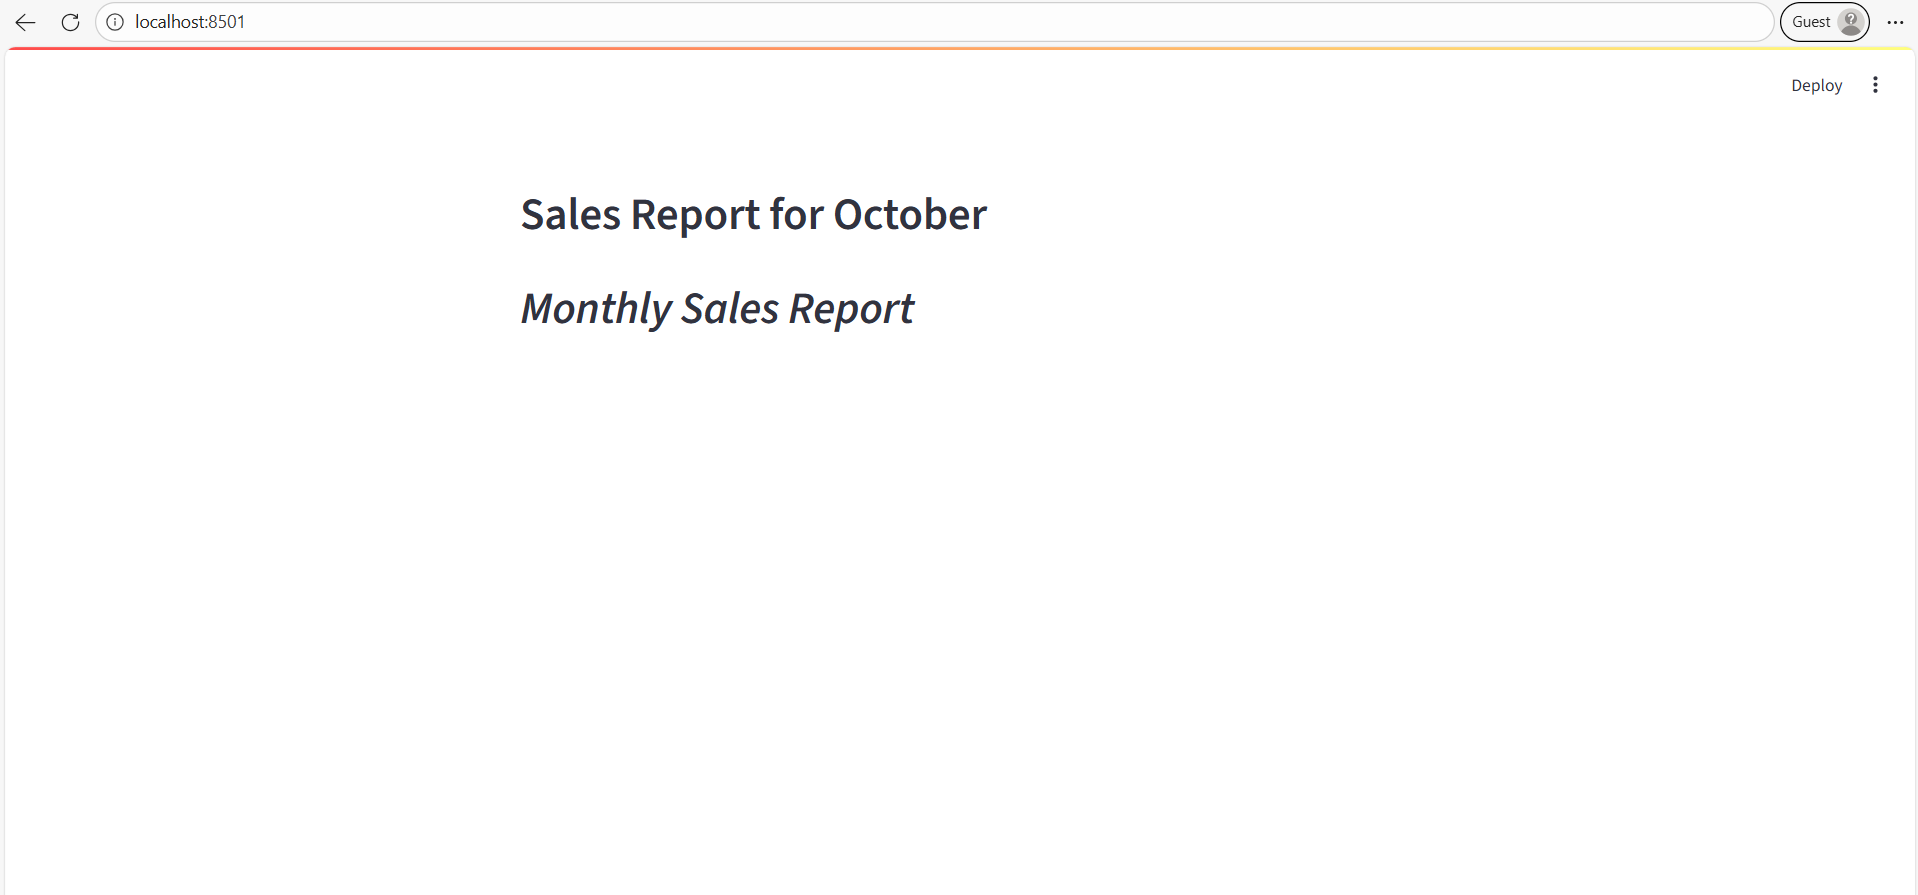Click the italic 'Monthly Sales Report' heading
This screenshot has height=895, width=1918.
(717, 309)
